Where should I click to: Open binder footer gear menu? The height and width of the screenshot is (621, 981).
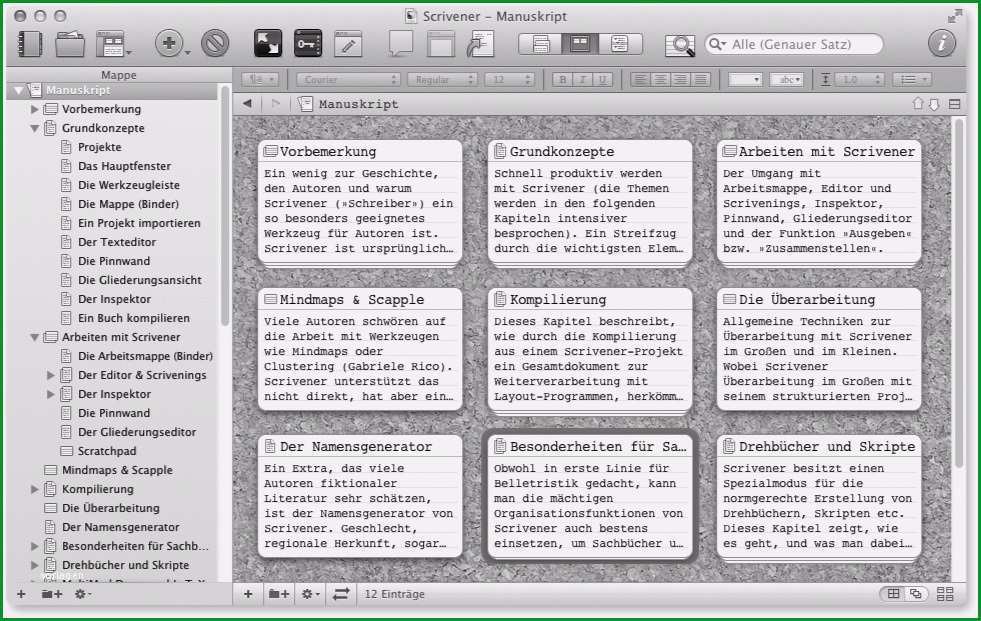(83, 594)
